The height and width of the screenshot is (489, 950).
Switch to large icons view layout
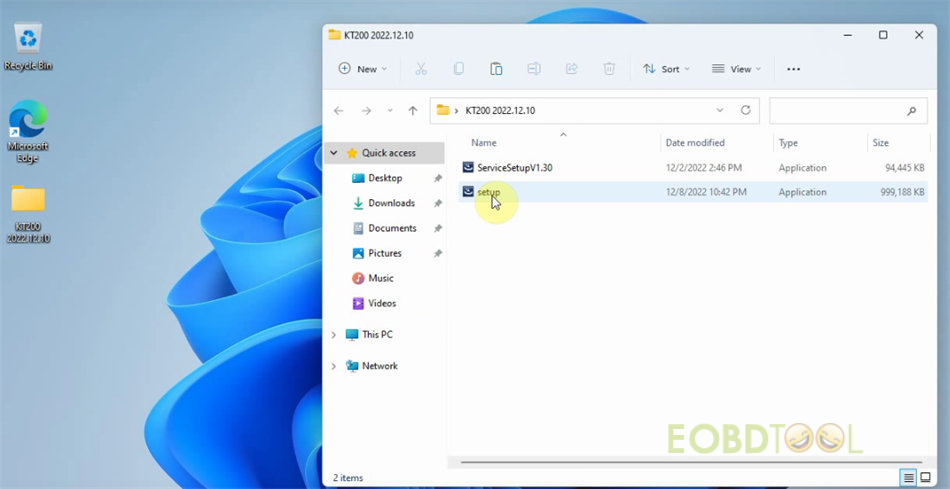click(925, 477)
